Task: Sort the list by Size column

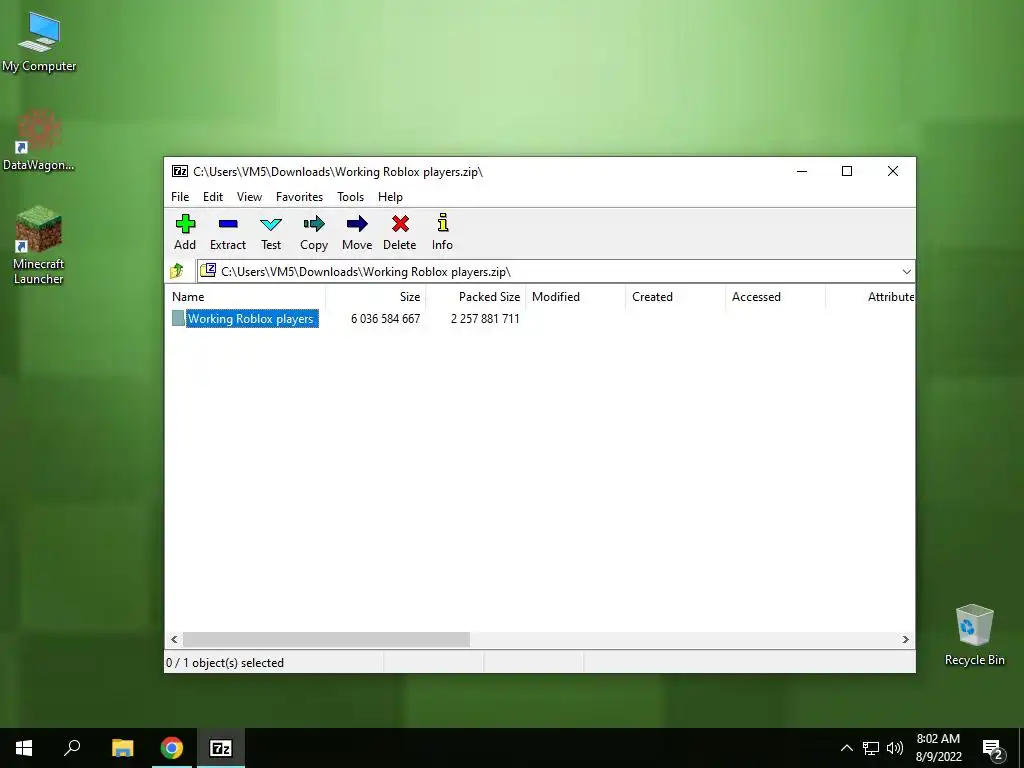Action: [376, 296]
